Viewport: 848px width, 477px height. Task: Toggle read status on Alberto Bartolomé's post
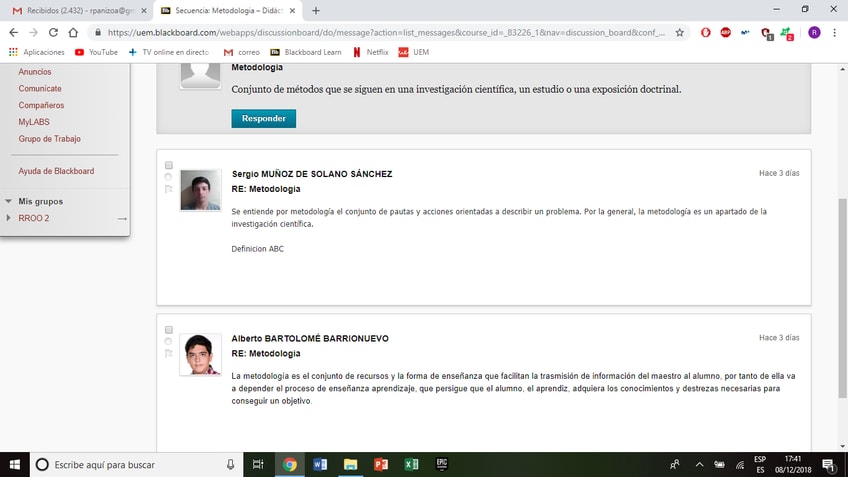click(168, 341)
